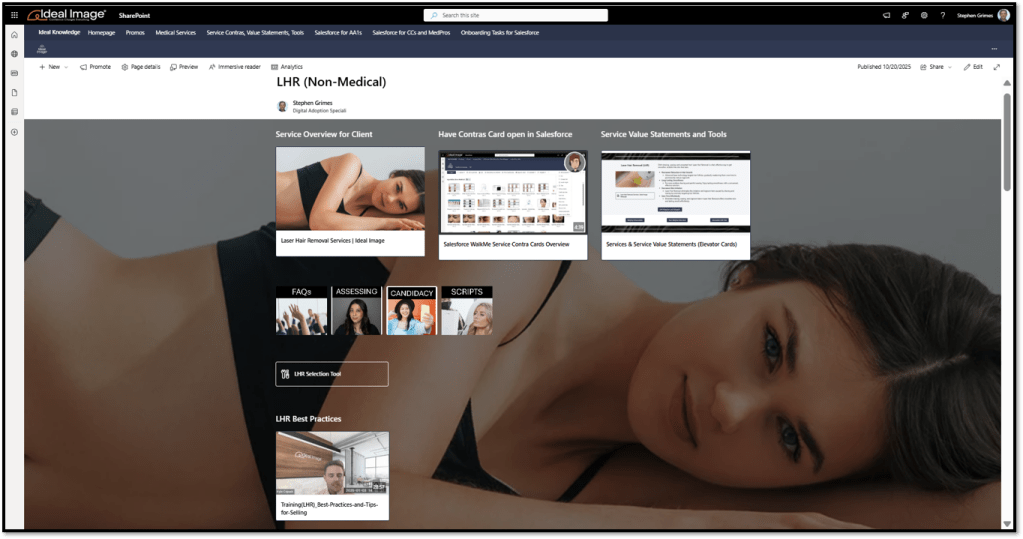Open the CANDIDACY image tile
This screenshot has height=539, width=1023.
tap(411, 310)
